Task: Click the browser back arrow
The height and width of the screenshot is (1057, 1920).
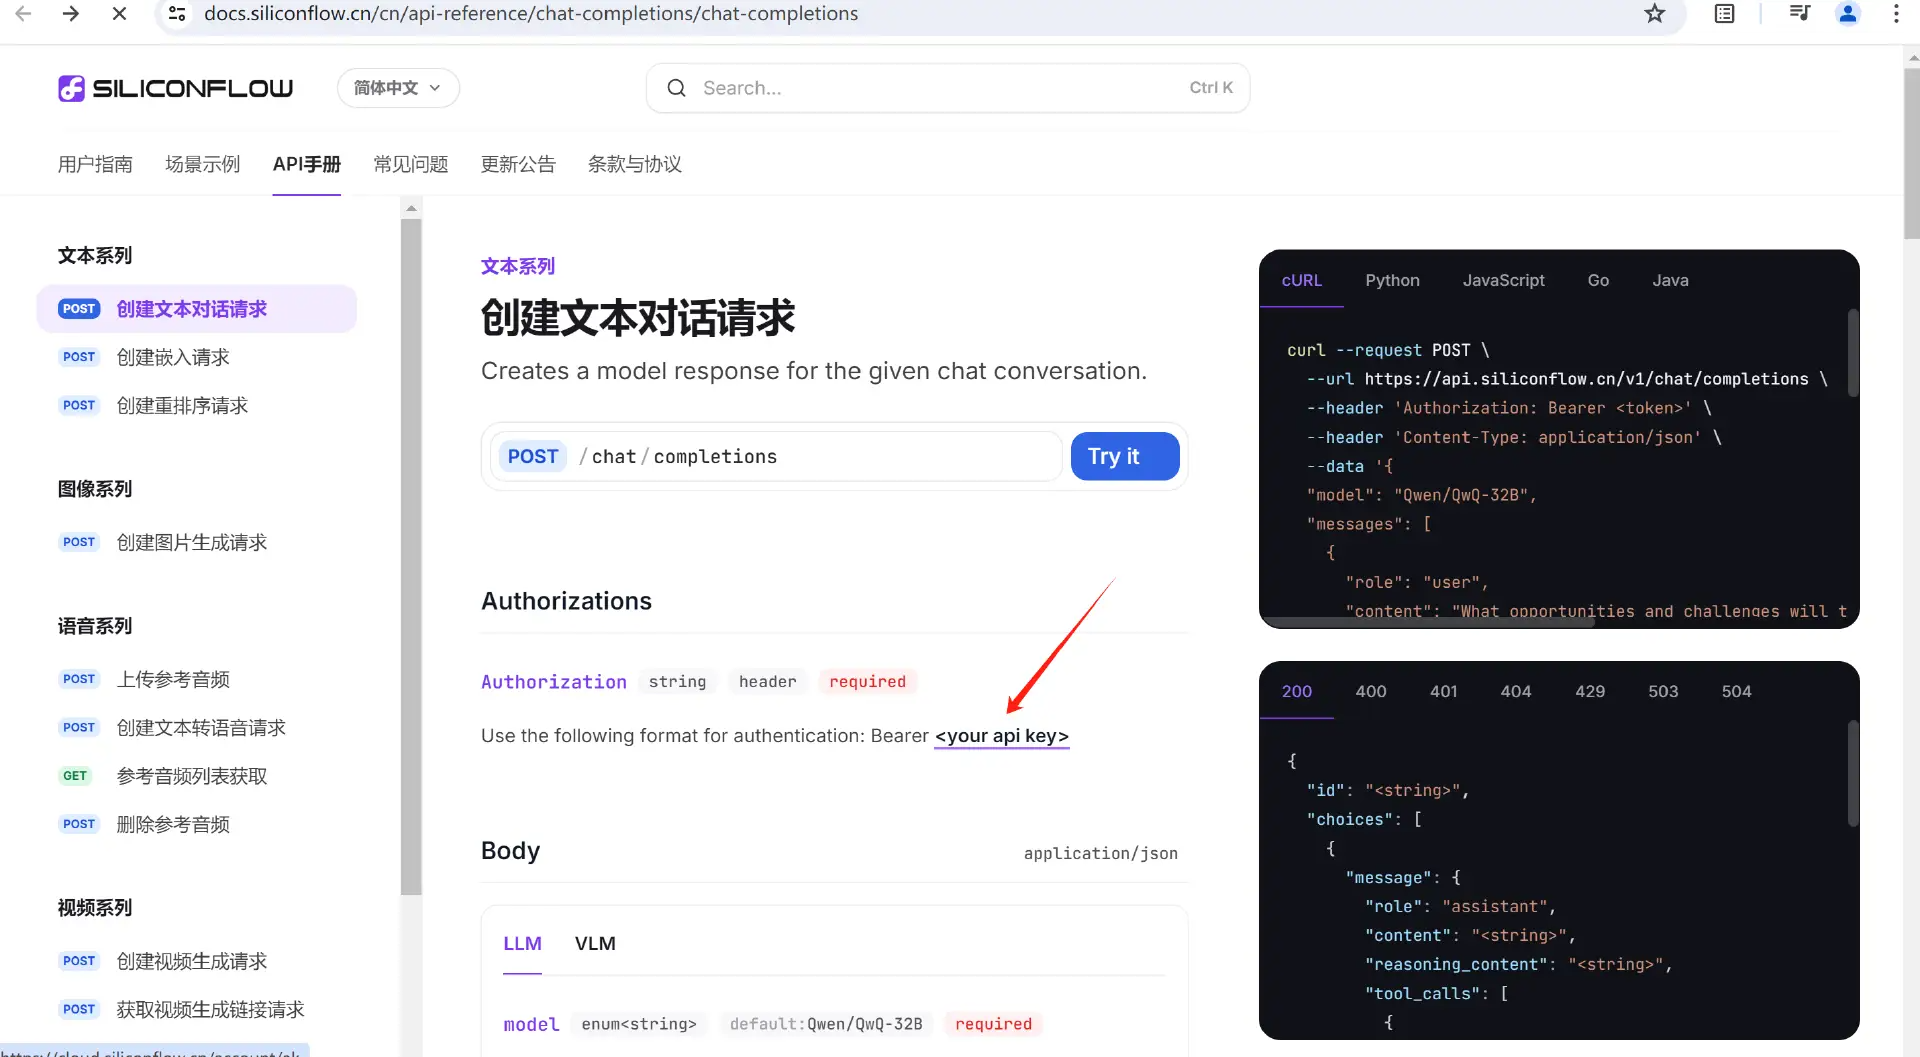Action: click(23, 14)
